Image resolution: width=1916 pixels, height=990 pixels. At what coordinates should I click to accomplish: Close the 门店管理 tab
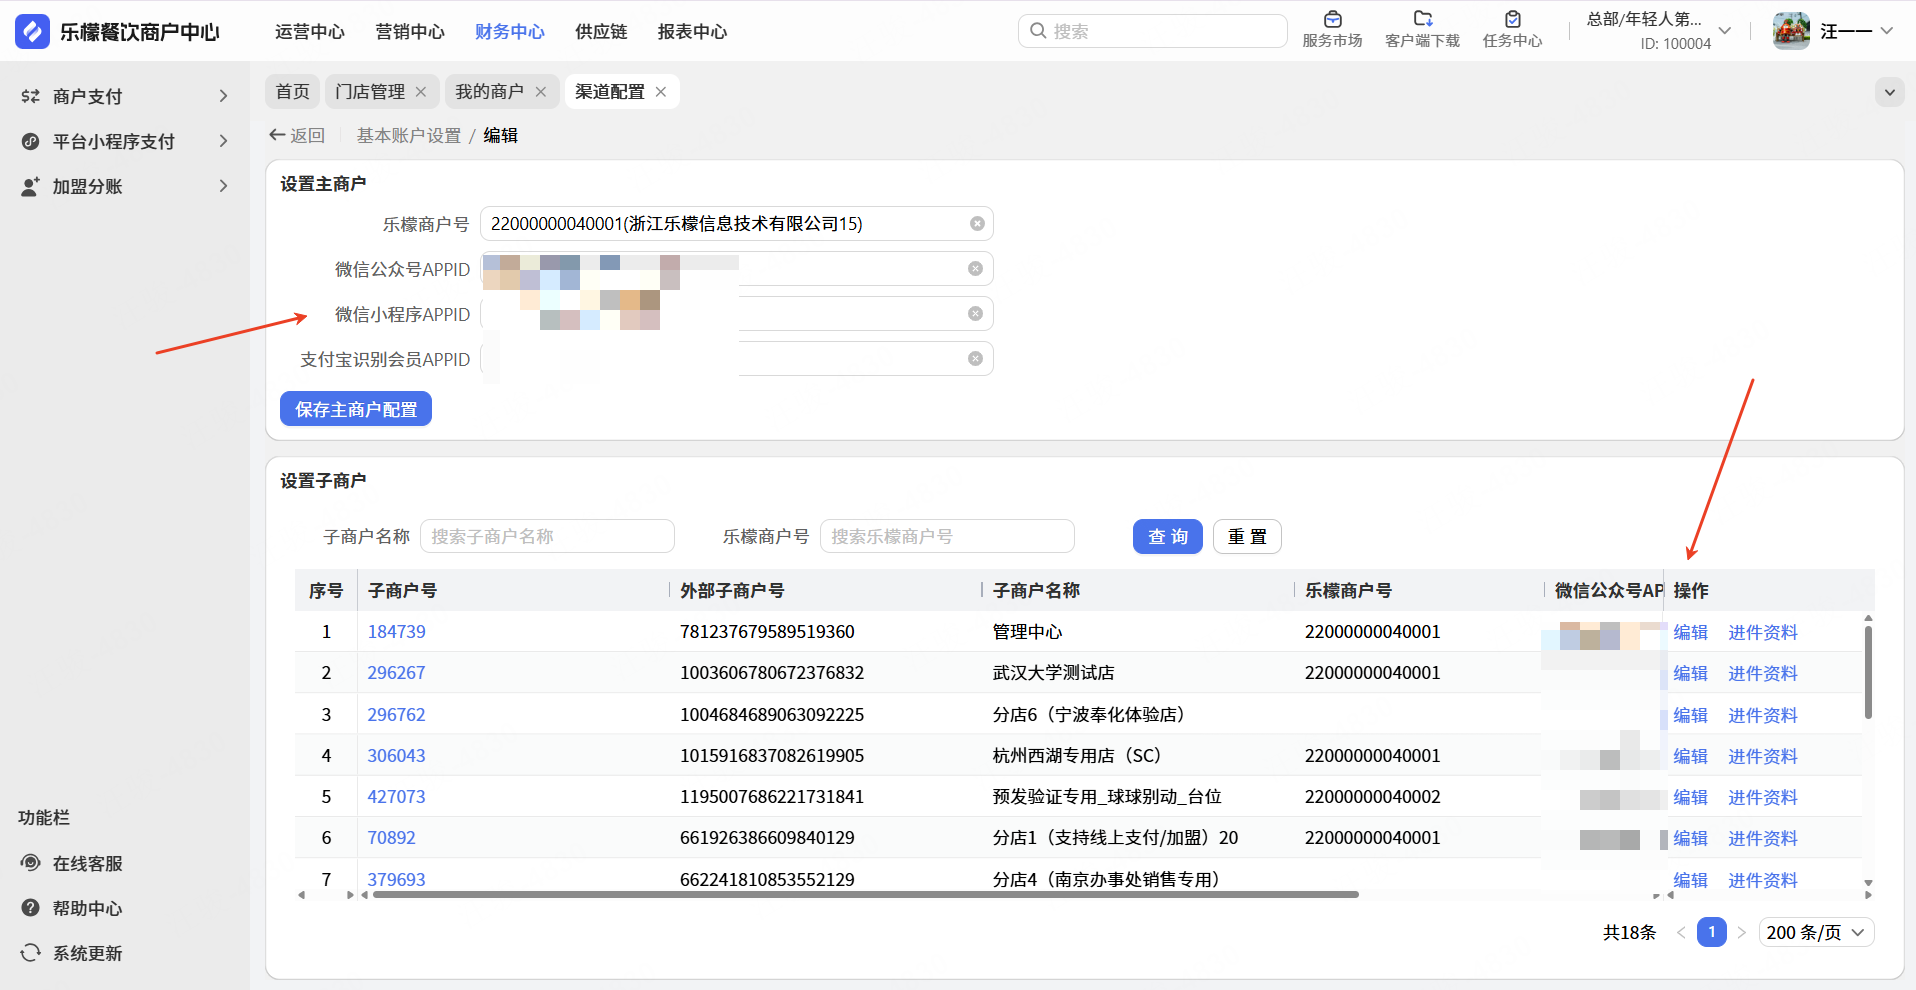[421, 92]
